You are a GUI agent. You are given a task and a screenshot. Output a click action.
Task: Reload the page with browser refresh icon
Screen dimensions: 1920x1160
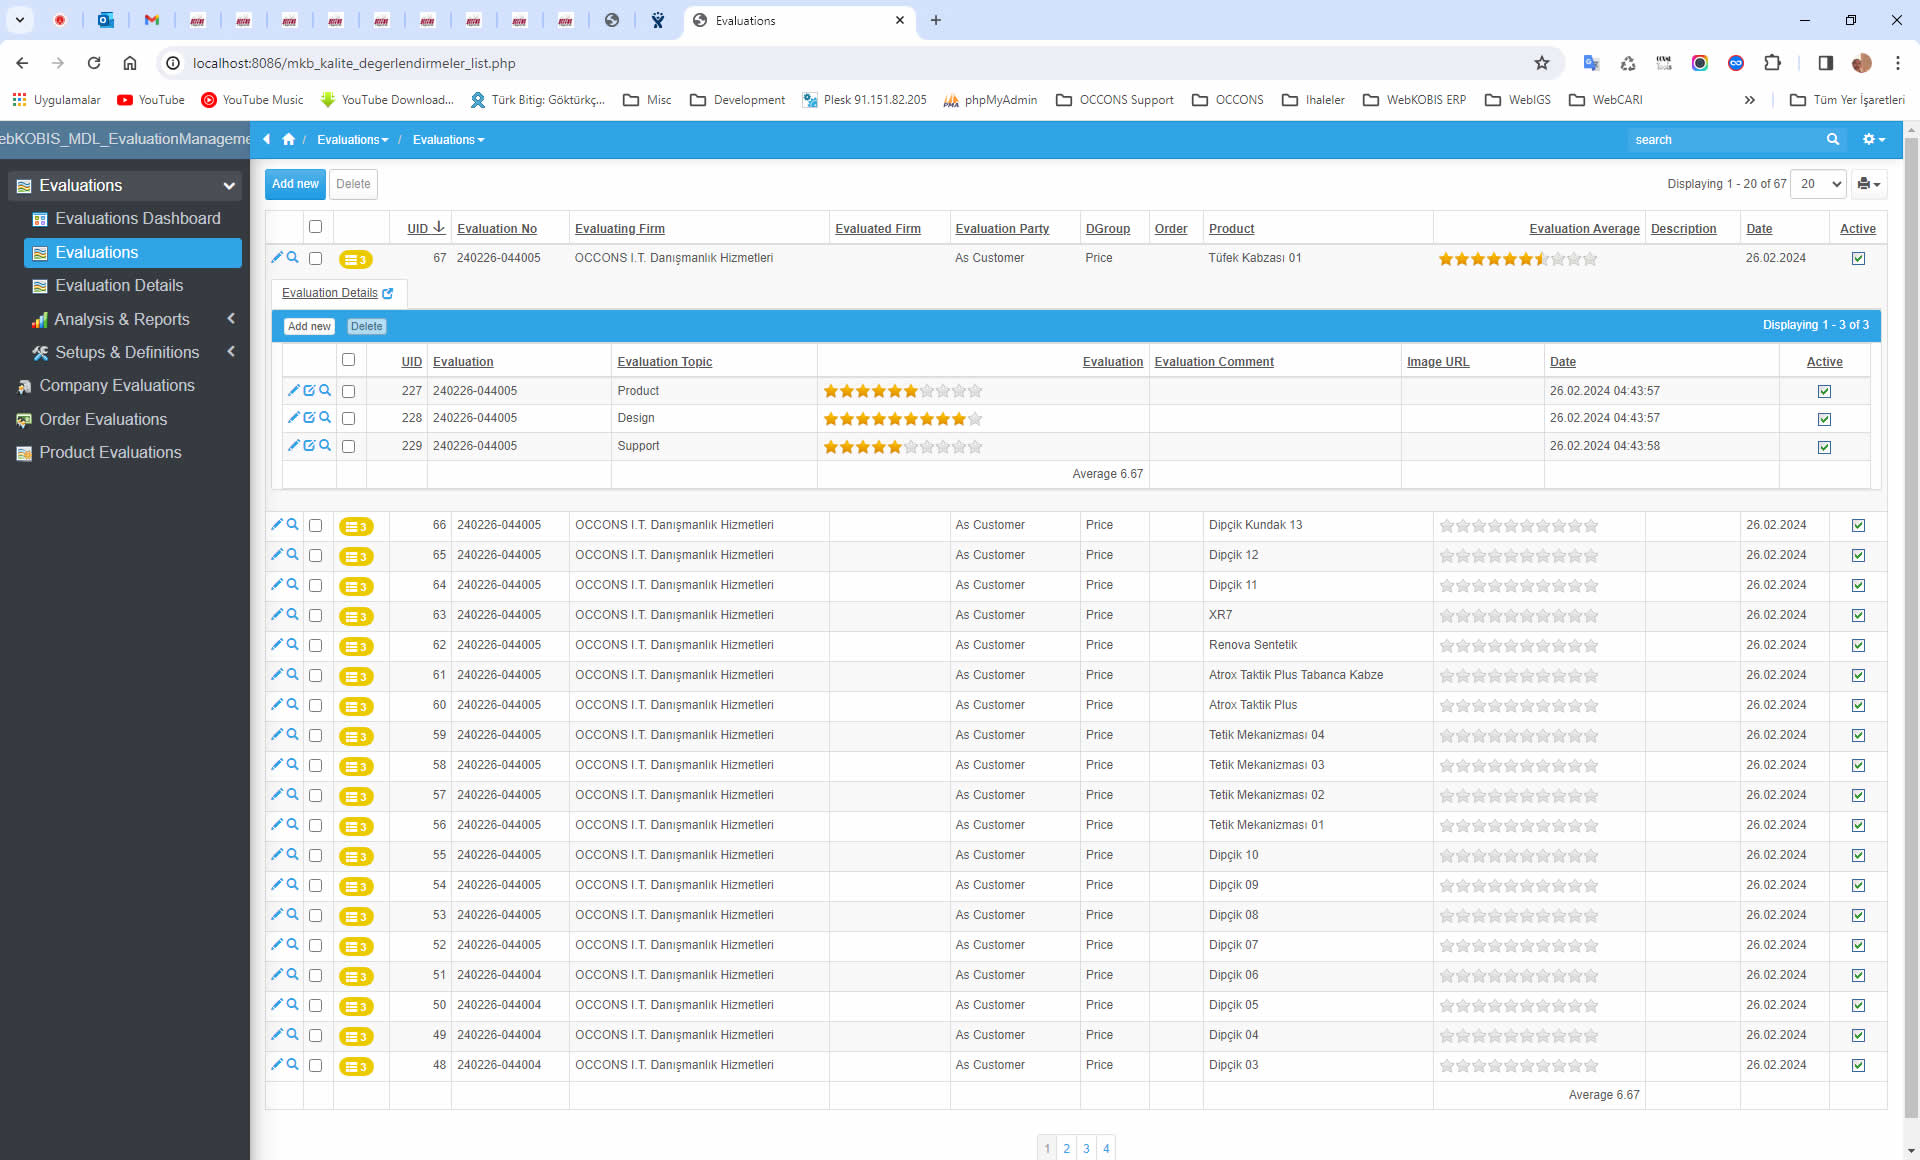(x=94, y=63)
